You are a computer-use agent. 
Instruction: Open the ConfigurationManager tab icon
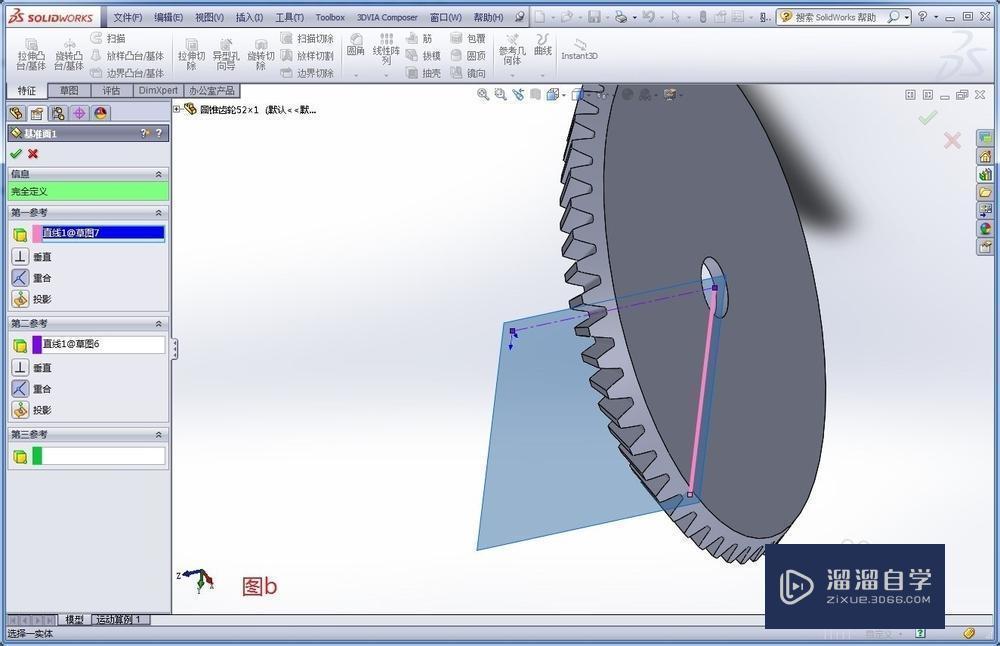(58, 113)
